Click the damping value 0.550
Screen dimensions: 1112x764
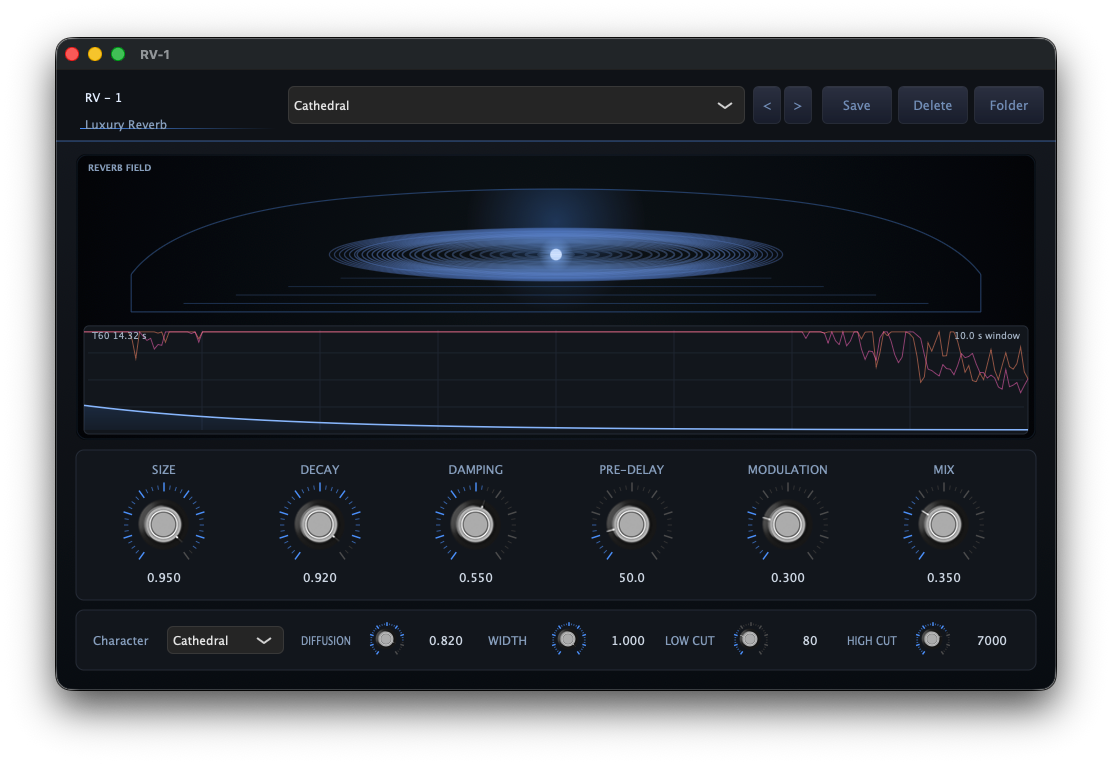(x=476, y=577)
